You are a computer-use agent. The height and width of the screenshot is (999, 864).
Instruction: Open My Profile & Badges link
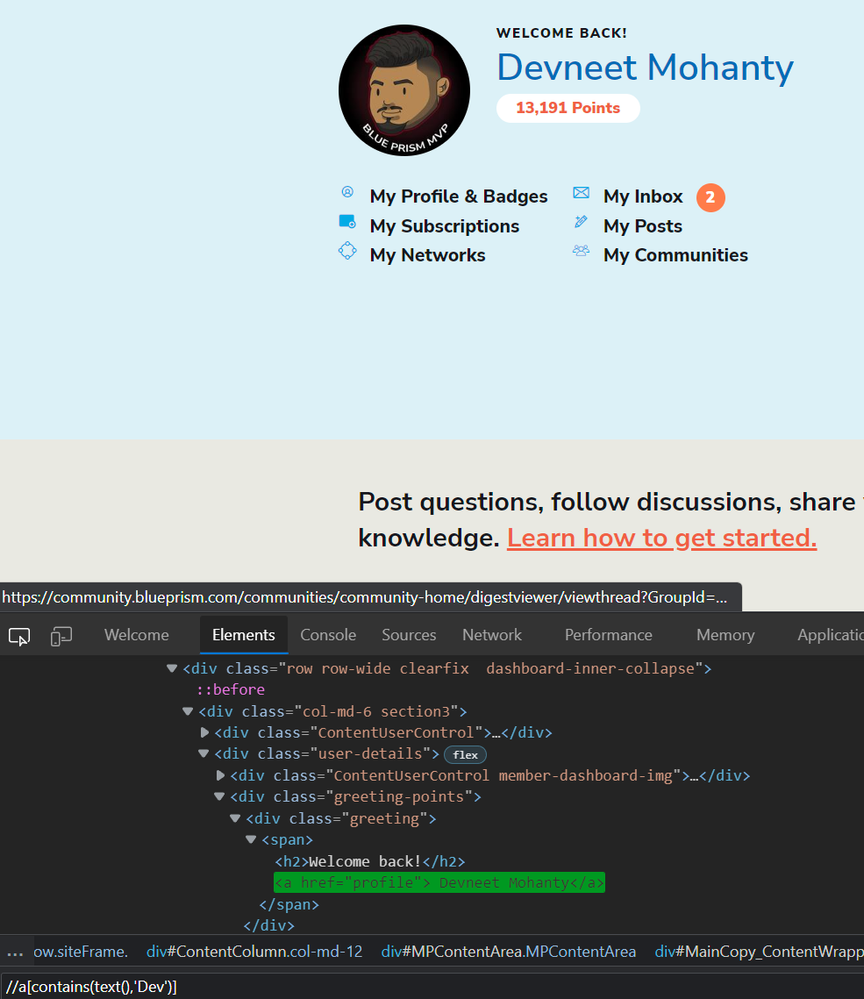click(x=459, y=196)
